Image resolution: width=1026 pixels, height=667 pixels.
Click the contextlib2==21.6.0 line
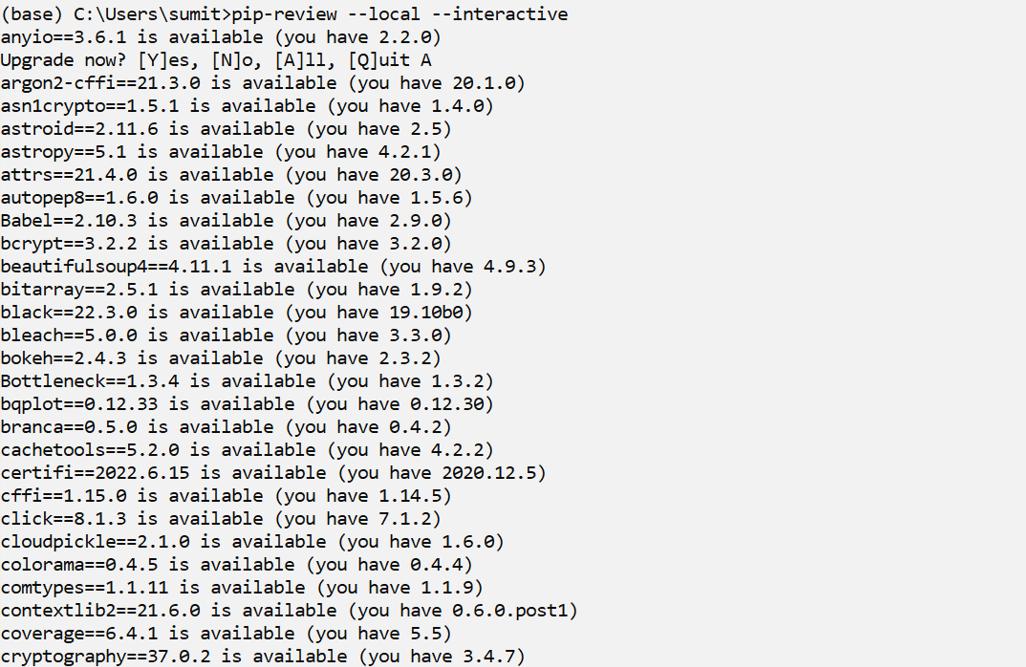pyautogui.click(x=289, y=612)
